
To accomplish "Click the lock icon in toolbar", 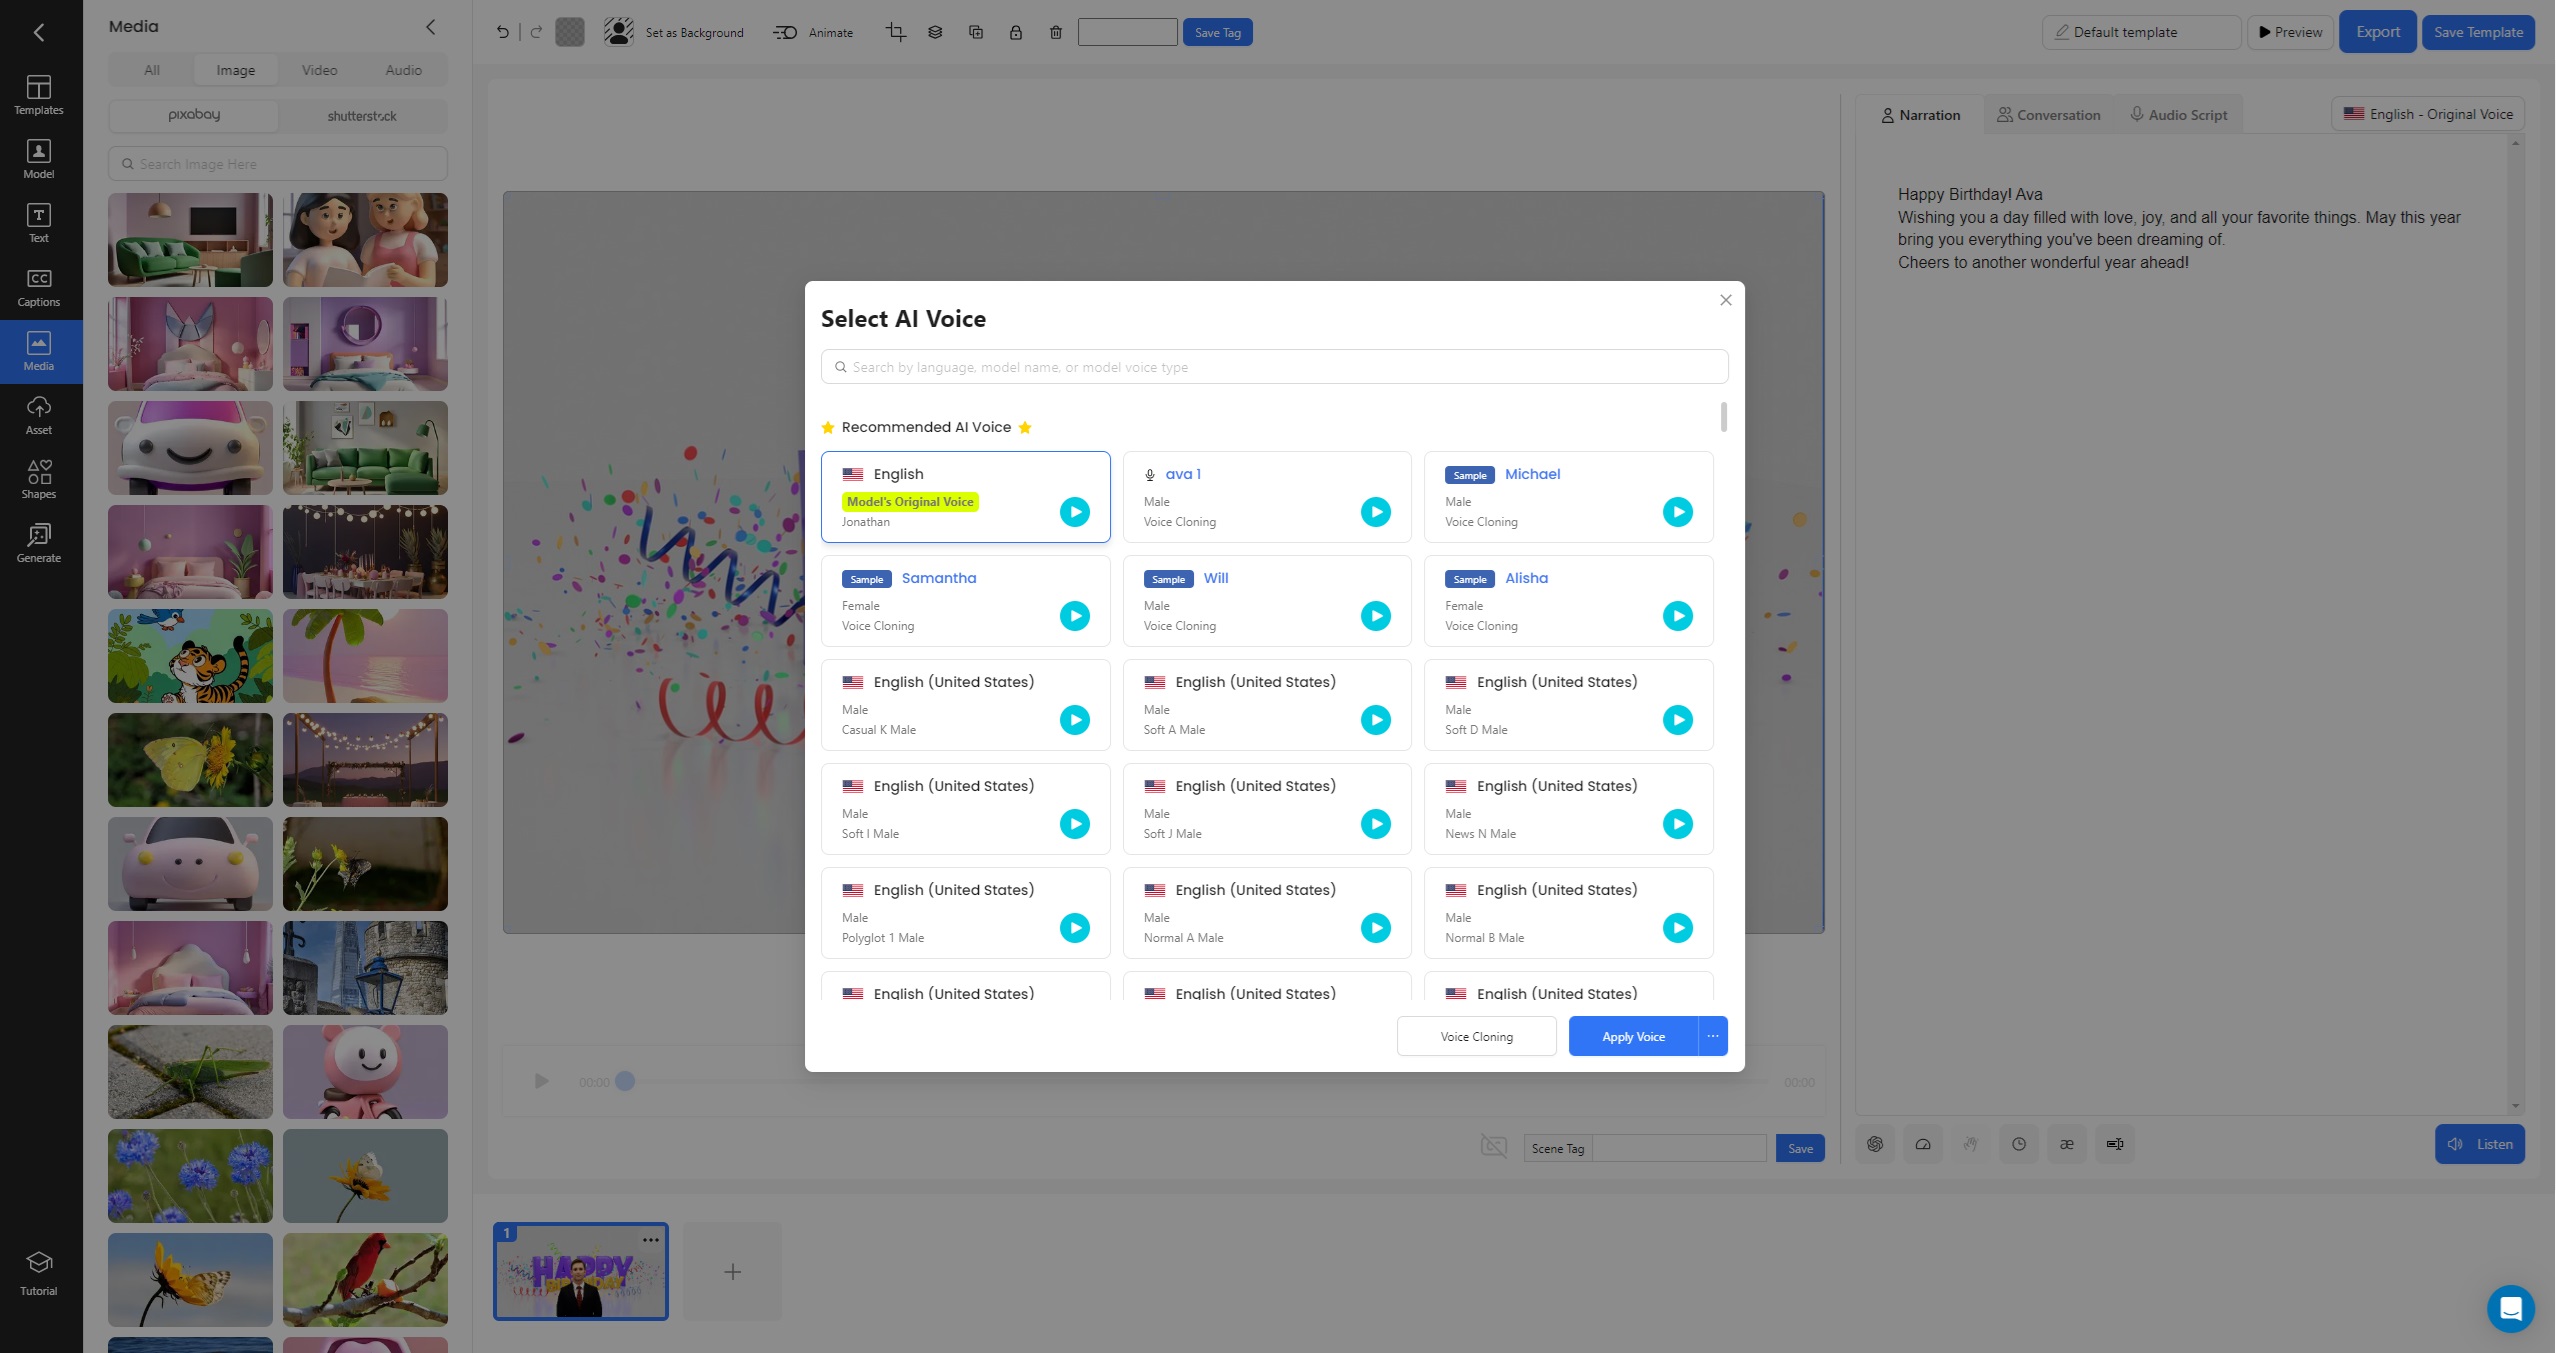I will click(x=1015, y=32).
